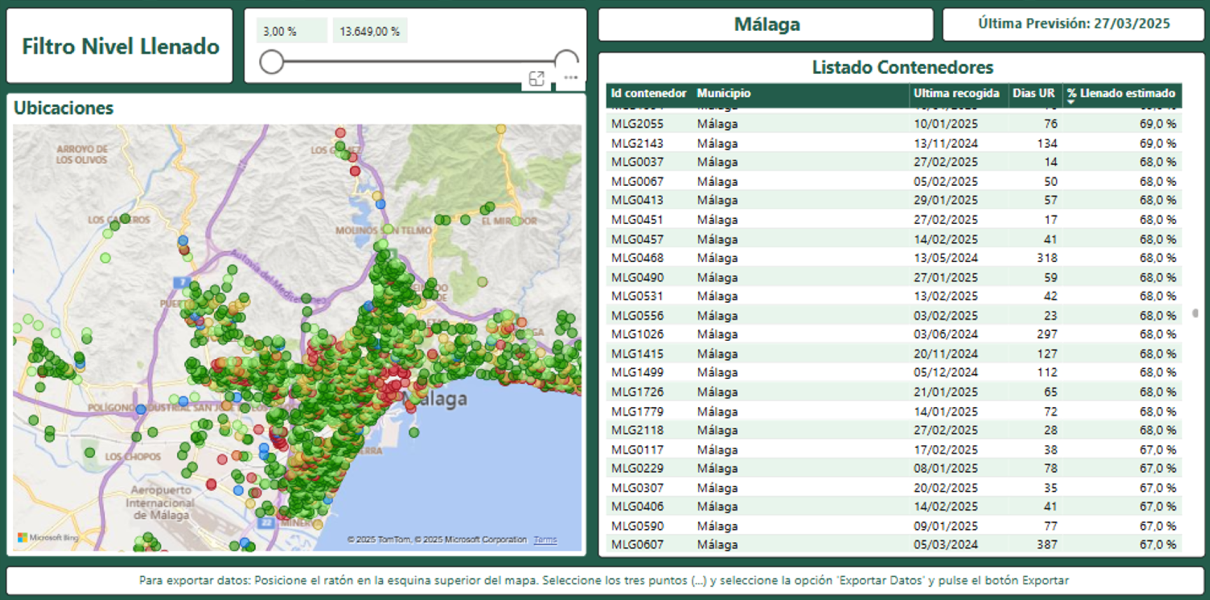Viewport: 1210px width, 600px height.
Task: Click the sort arrow under % Llenado estimado
Action: (1072, 104)
